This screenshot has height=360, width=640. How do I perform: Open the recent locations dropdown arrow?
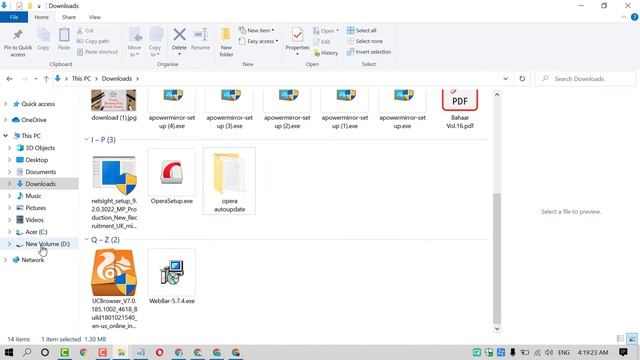[x=36, y=79]
